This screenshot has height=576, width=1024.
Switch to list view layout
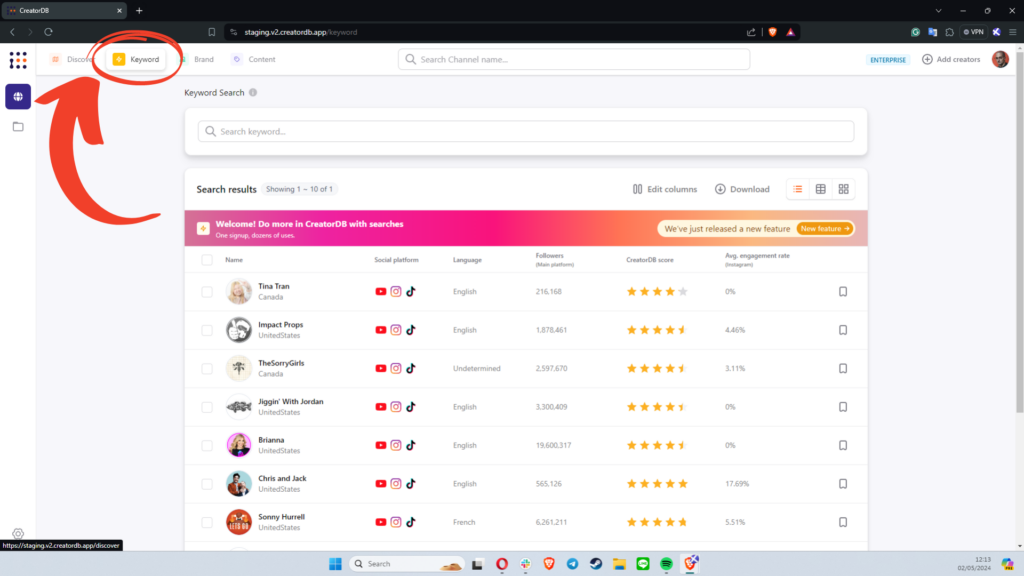pos(797,189)
